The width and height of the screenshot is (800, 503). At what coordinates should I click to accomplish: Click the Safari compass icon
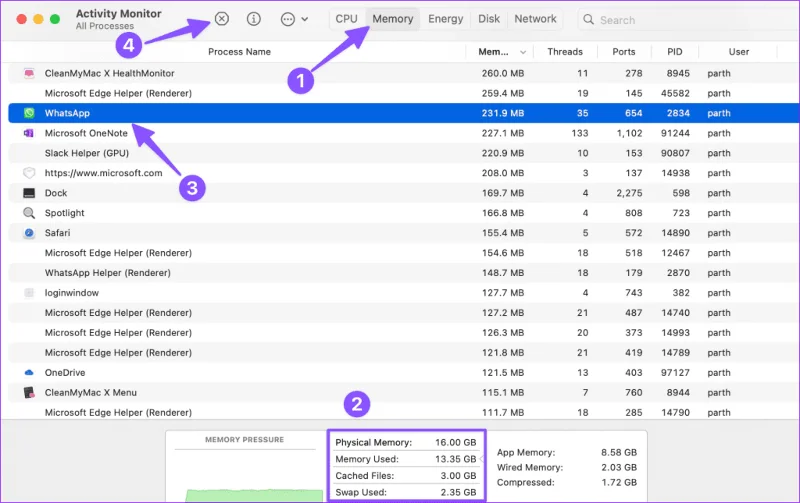tap(29, 233)
